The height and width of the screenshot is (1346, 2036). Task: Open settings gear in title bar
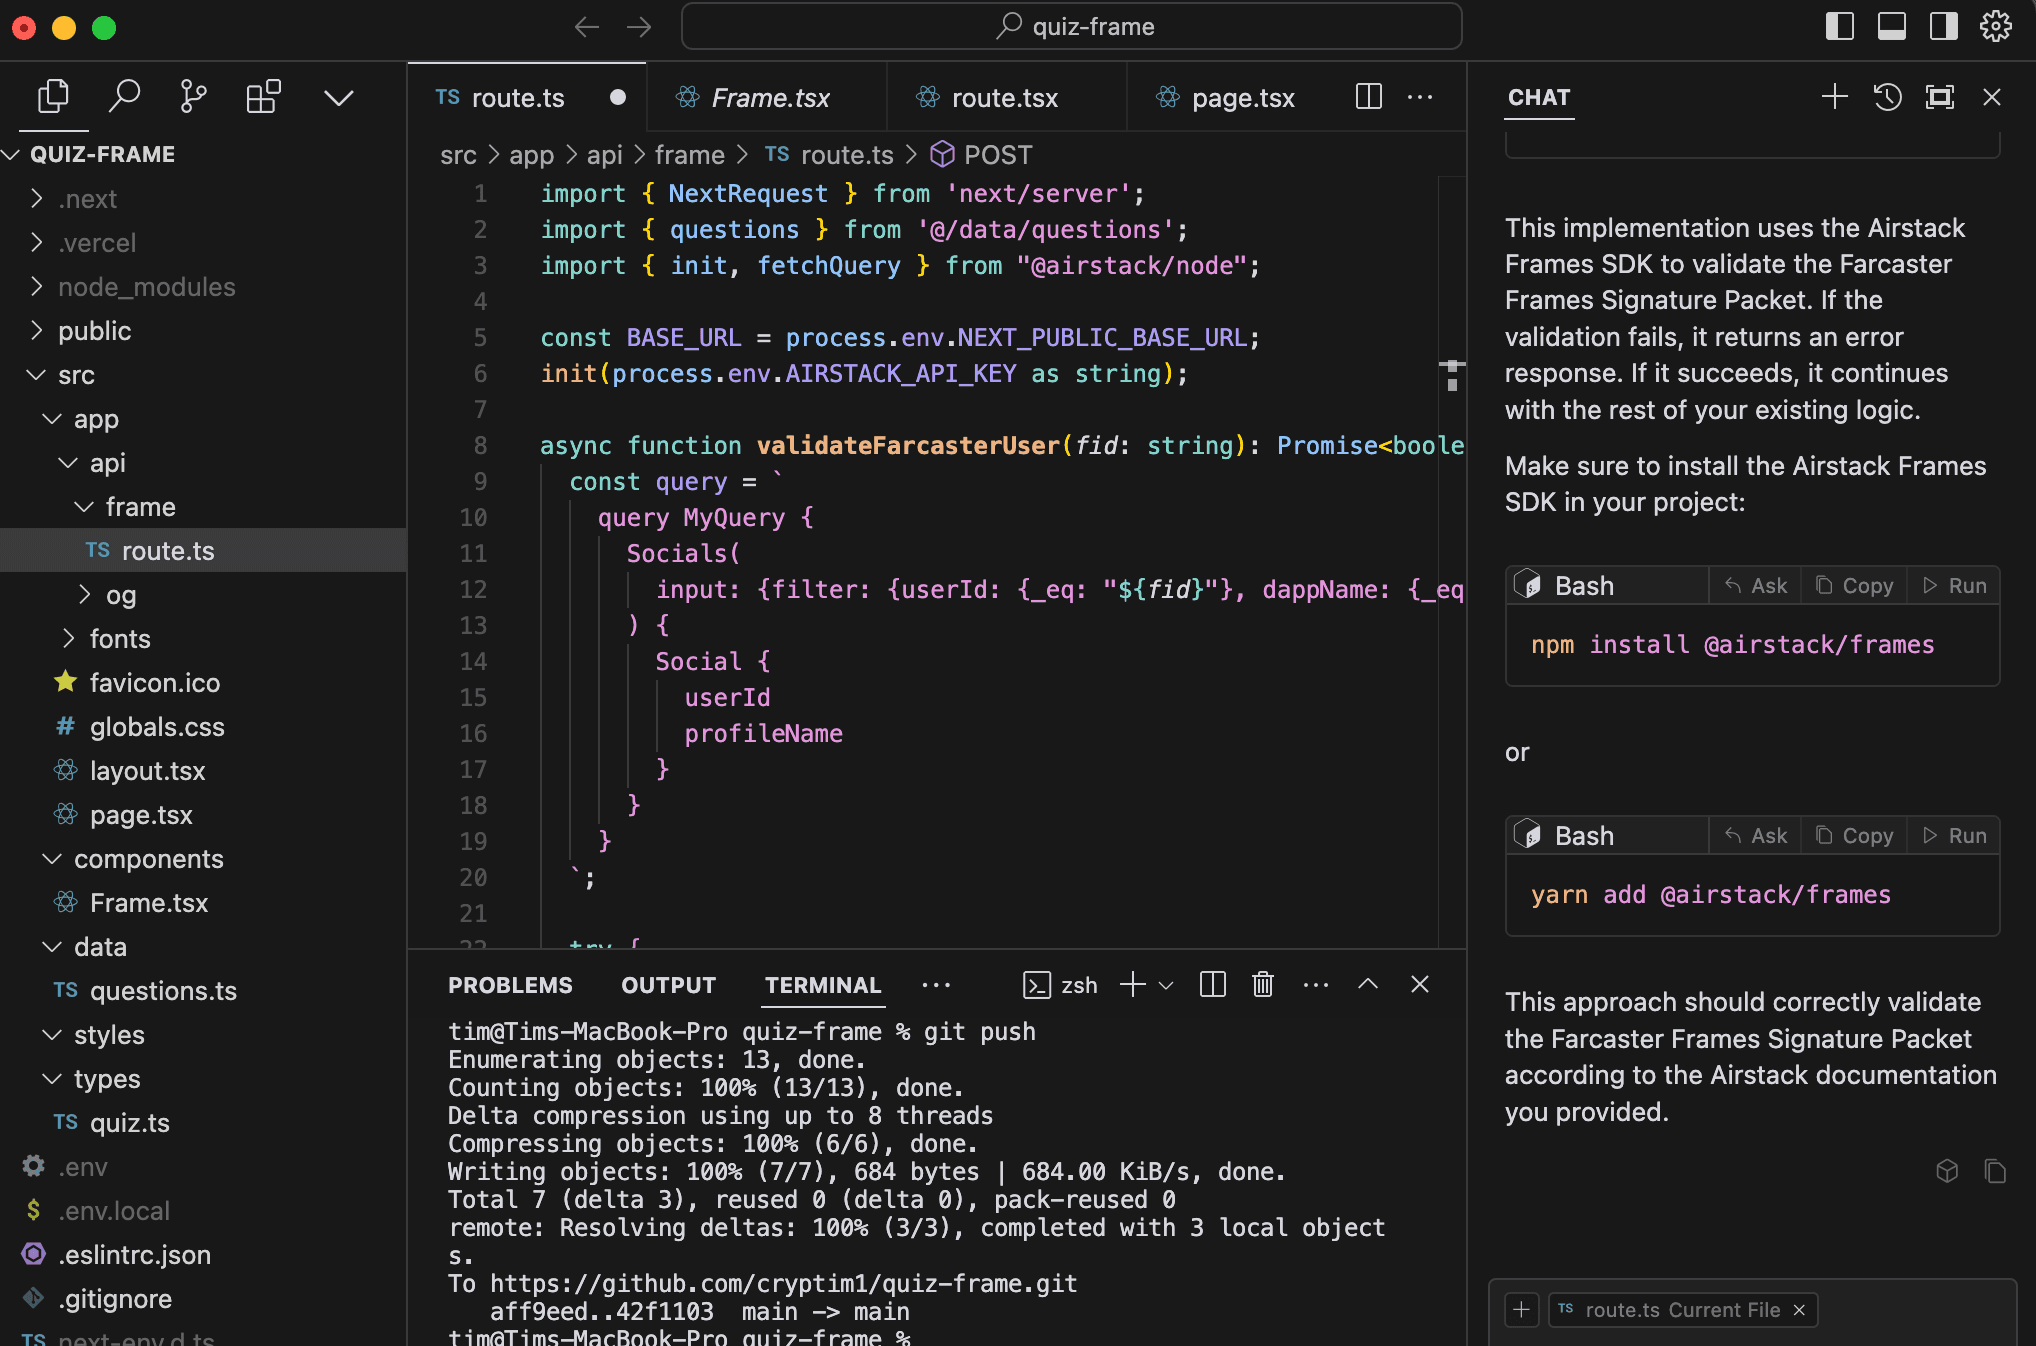(1996, 26)
